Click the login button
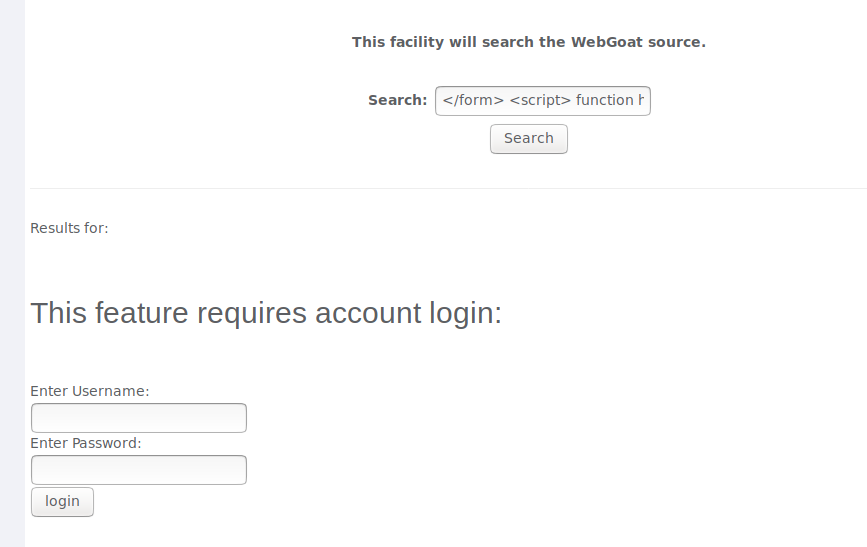Image resolution: width=867 pixels, height=547 pixels. coord(62,502)
